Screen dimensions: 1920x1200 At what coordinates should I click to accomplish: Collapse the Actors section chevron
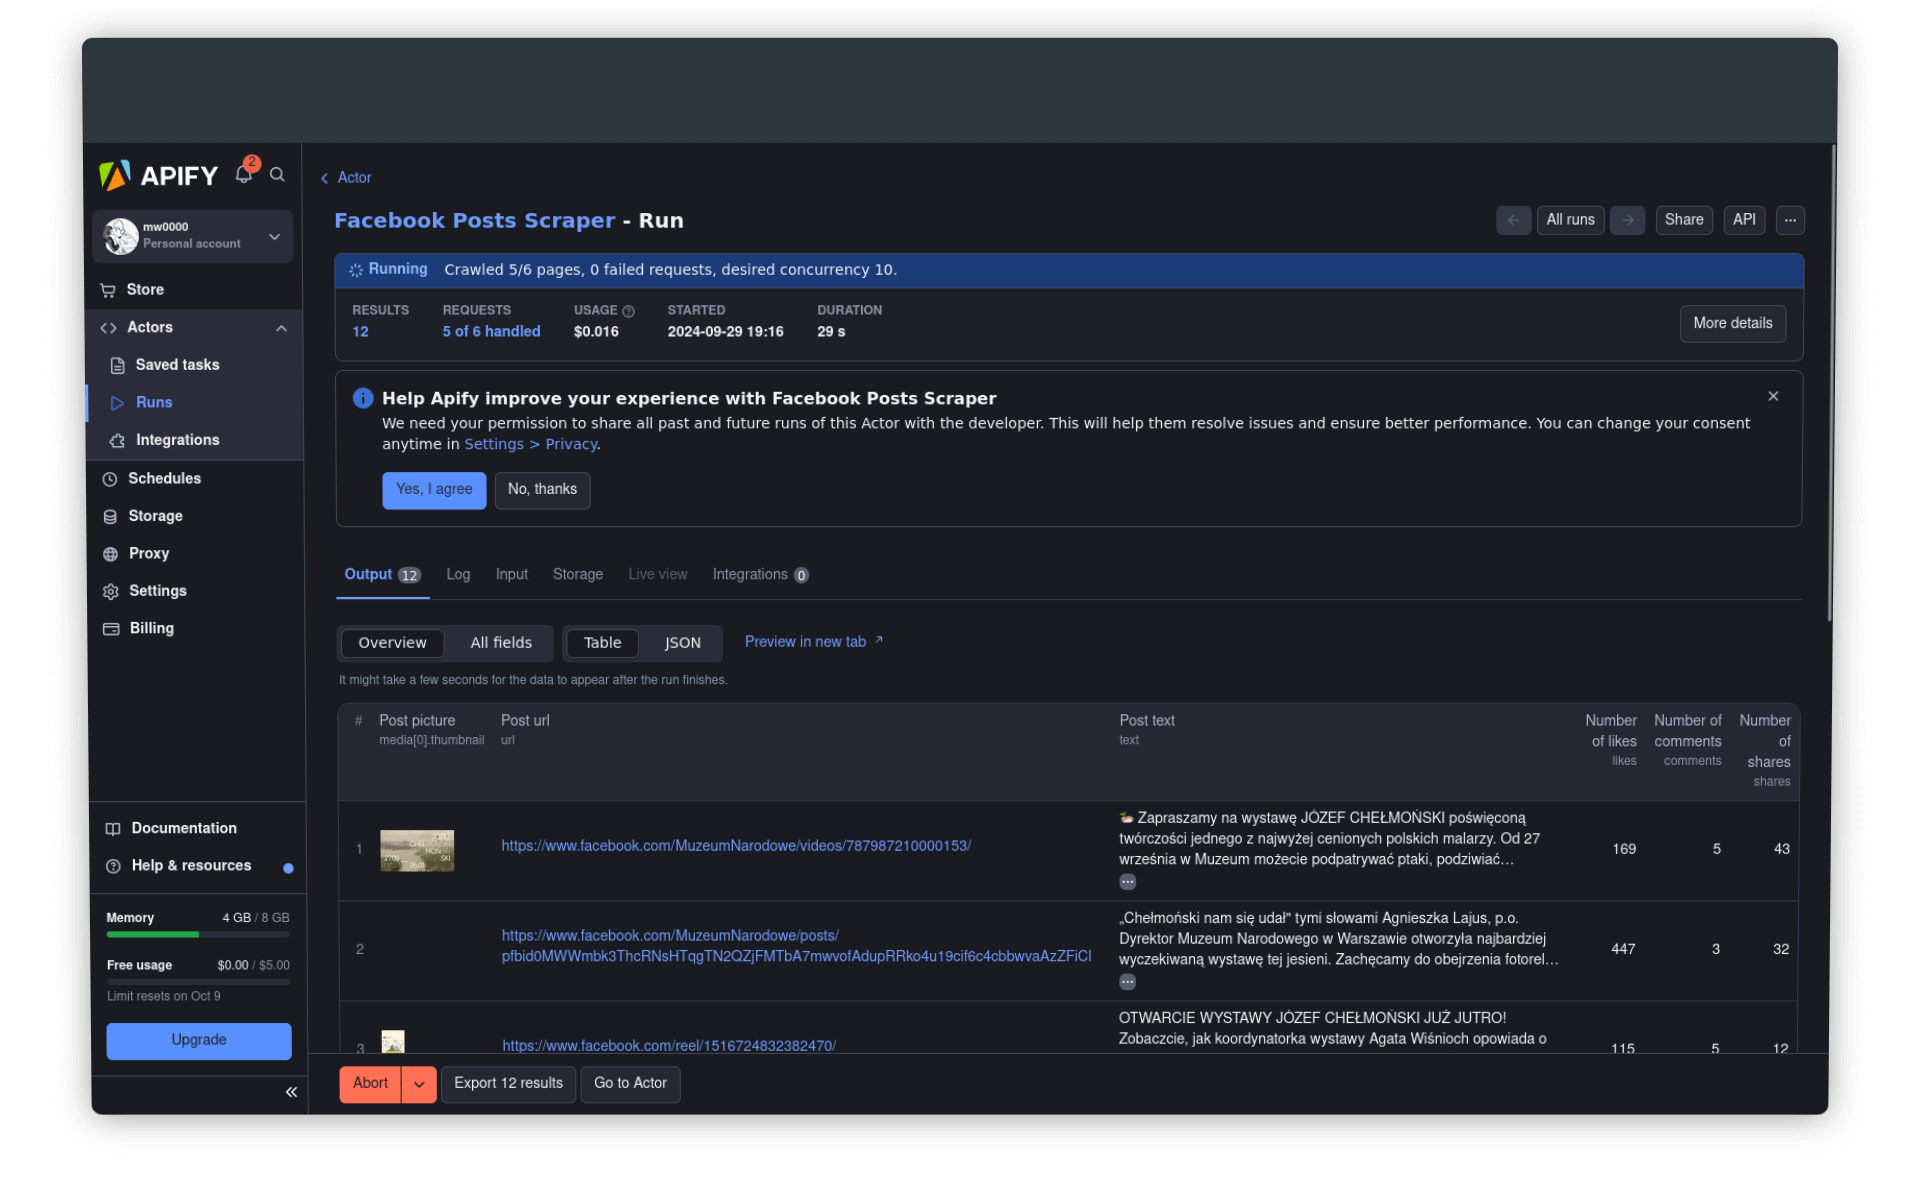click(x=281, y=328)
